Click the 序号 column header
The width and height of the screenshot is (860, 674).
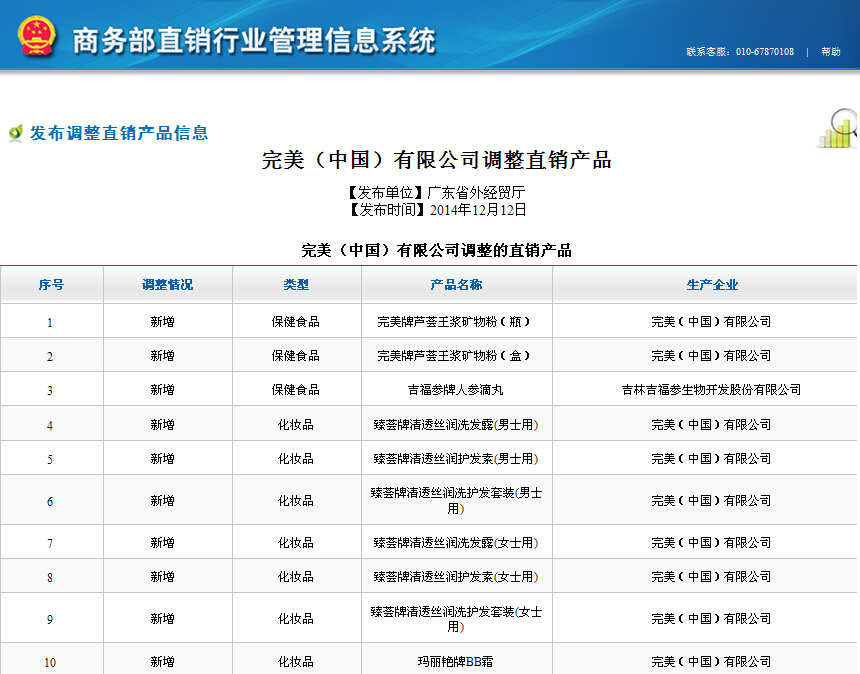point(51,285)
